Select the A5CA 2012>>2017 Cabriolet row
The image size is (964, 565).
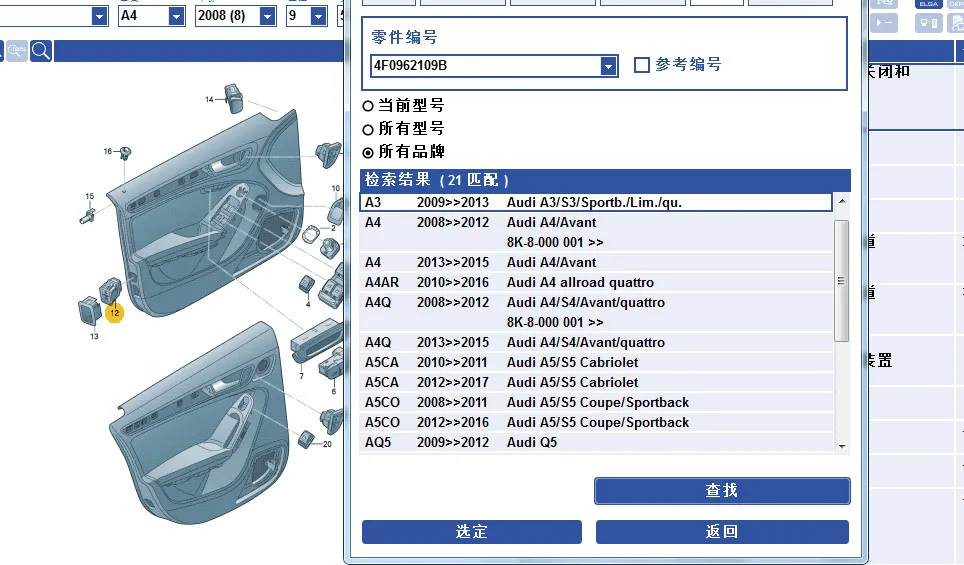pyautogui.click(x=596, y=382)
